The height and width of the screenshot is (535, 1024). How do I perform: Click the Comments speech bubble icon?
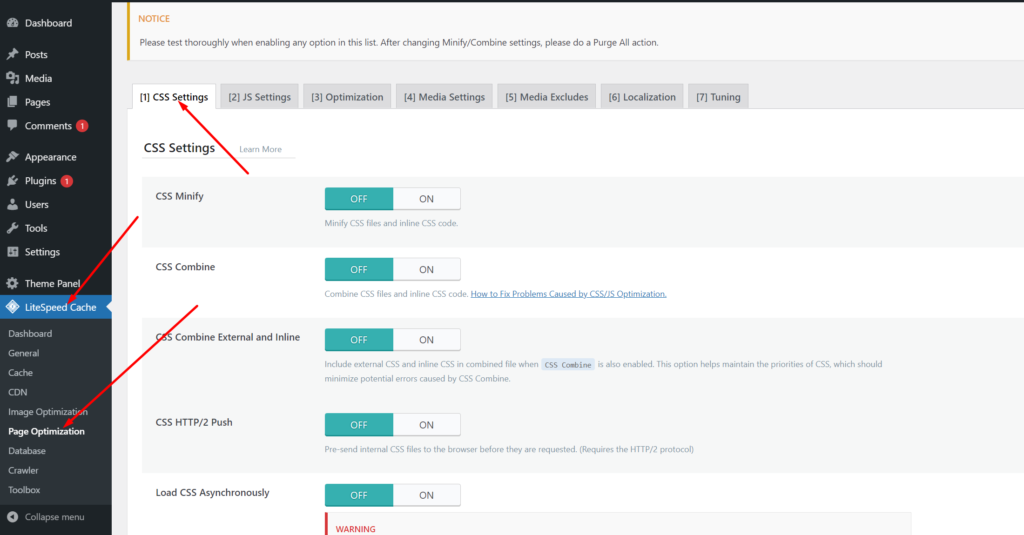pos(12,125)
